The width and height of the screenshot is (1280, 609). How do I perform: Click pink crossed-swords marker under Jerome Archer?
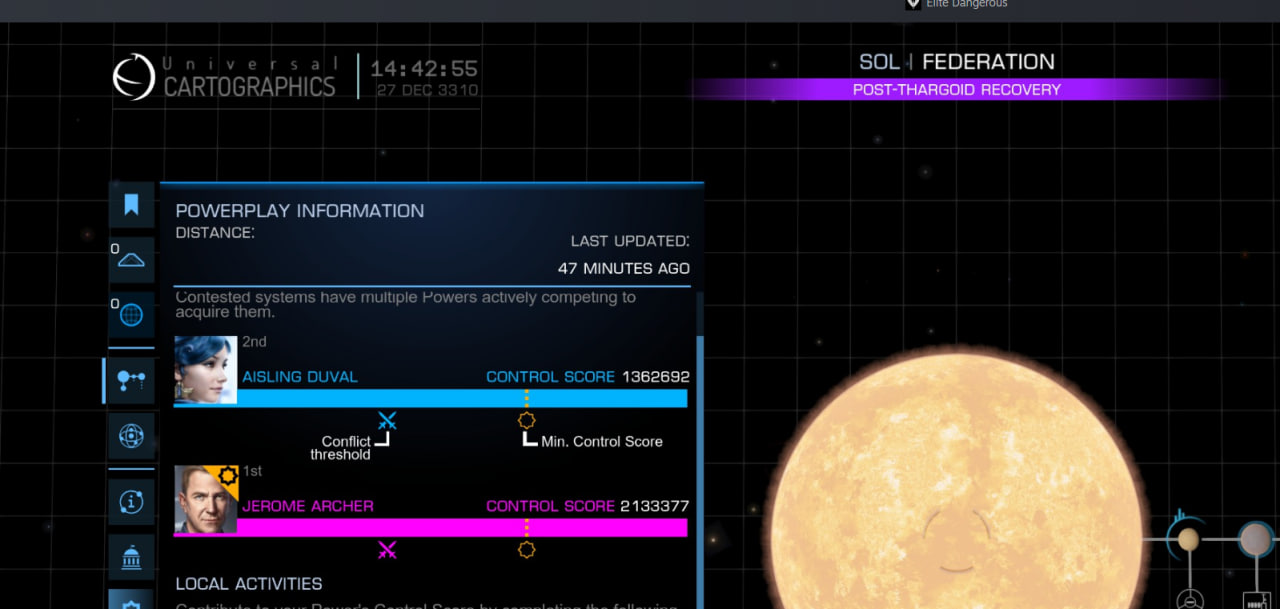tap(387, 549)
